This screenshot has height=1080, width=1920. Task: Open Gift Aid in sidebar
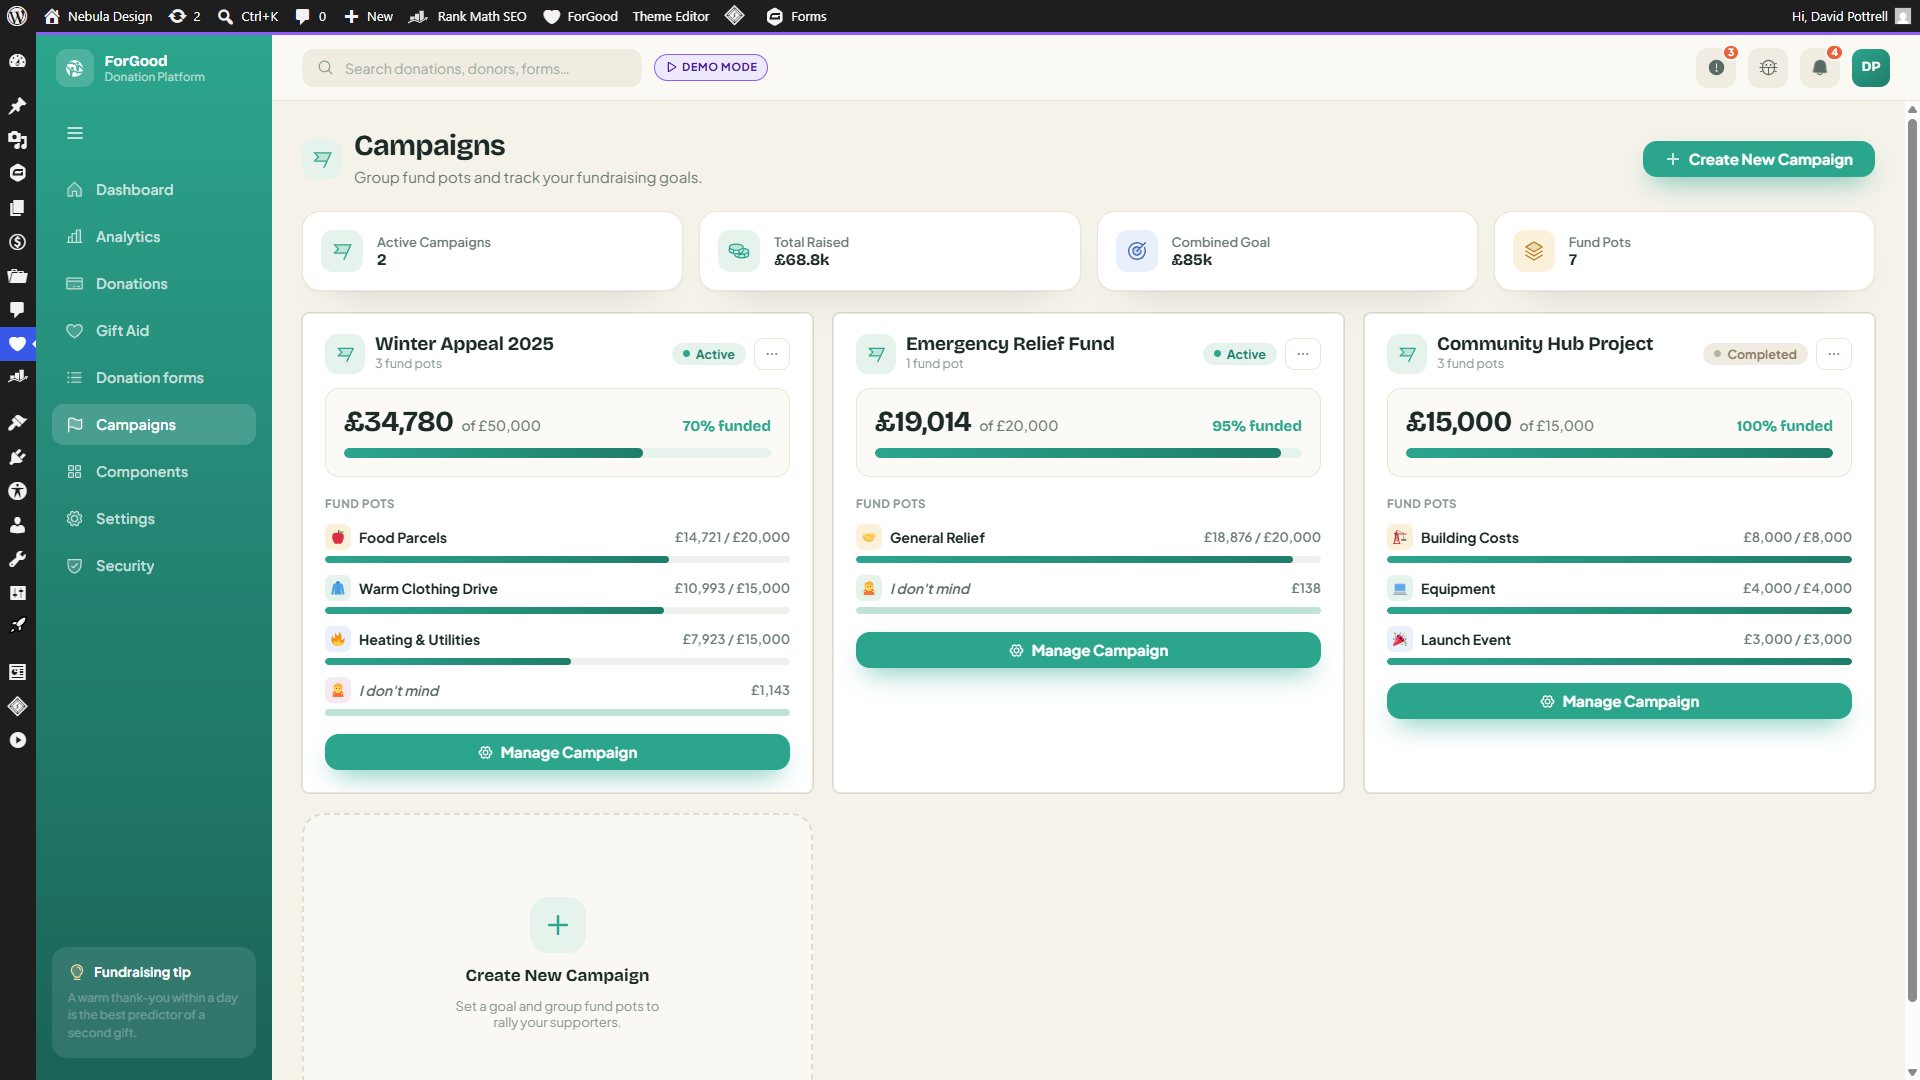click(154, 331)
